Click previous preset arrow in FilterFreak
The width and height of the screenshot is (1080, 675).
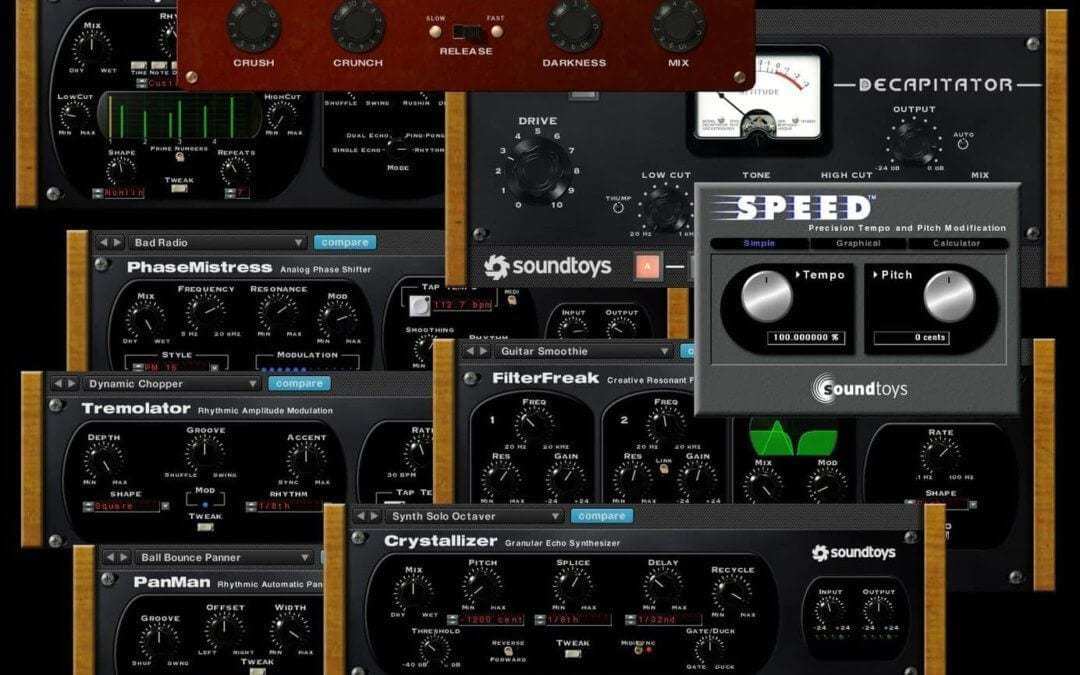coord(470,351)
